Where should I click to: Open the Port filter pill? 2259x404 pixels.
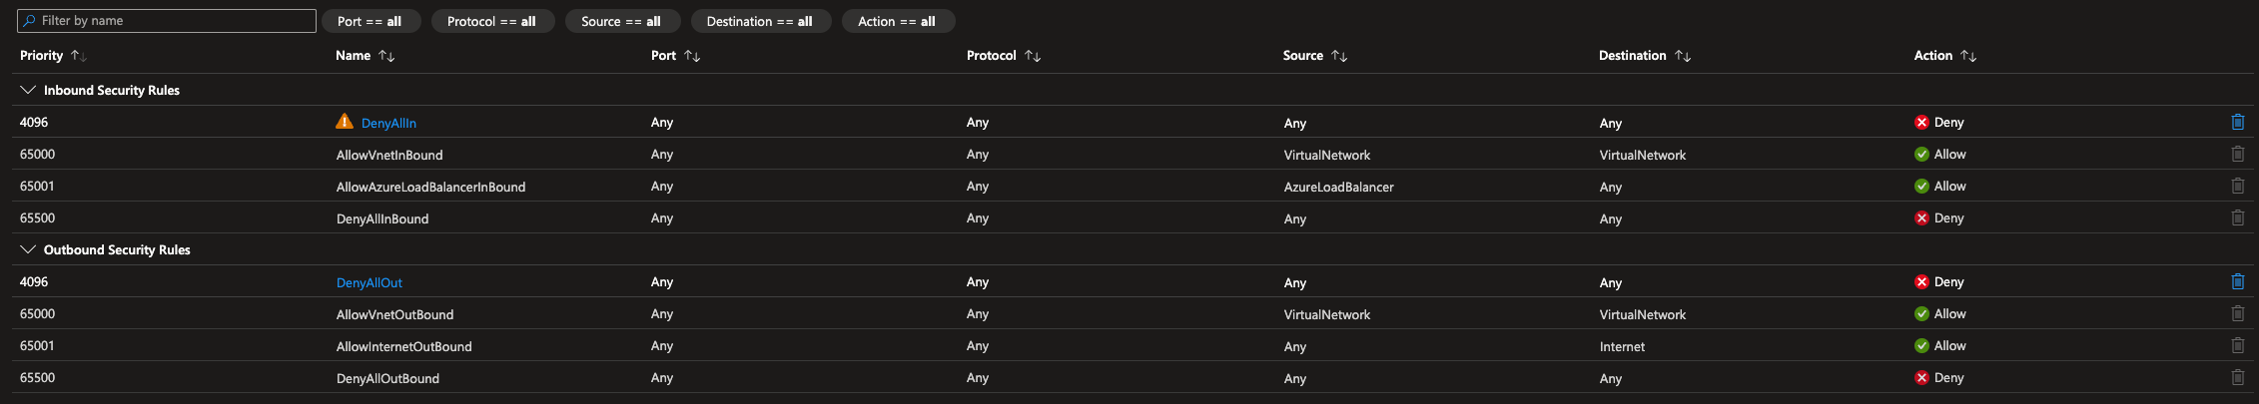click(370, 21)
